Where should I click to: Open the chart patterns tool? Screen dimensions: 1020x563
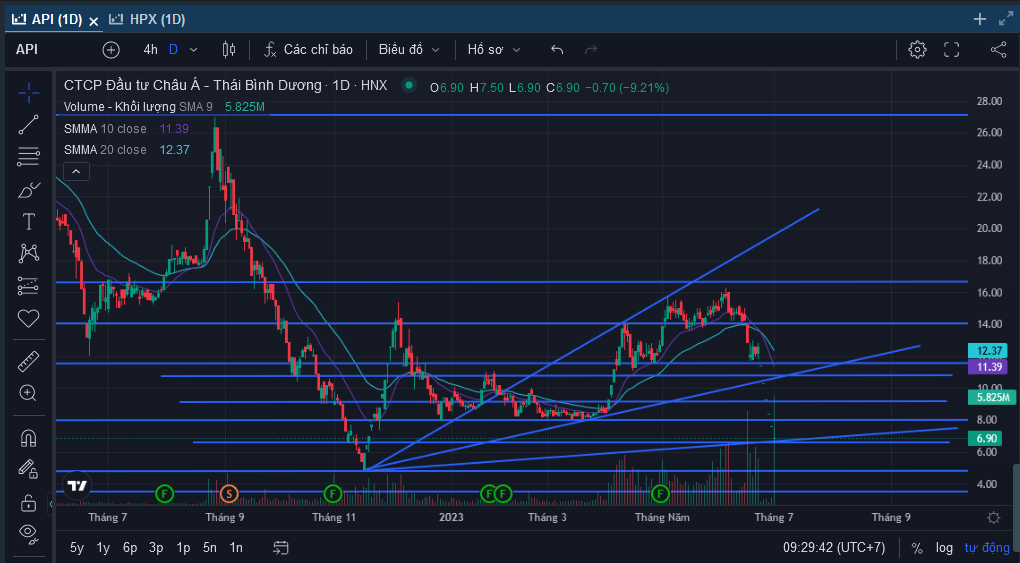coord(29,253)
